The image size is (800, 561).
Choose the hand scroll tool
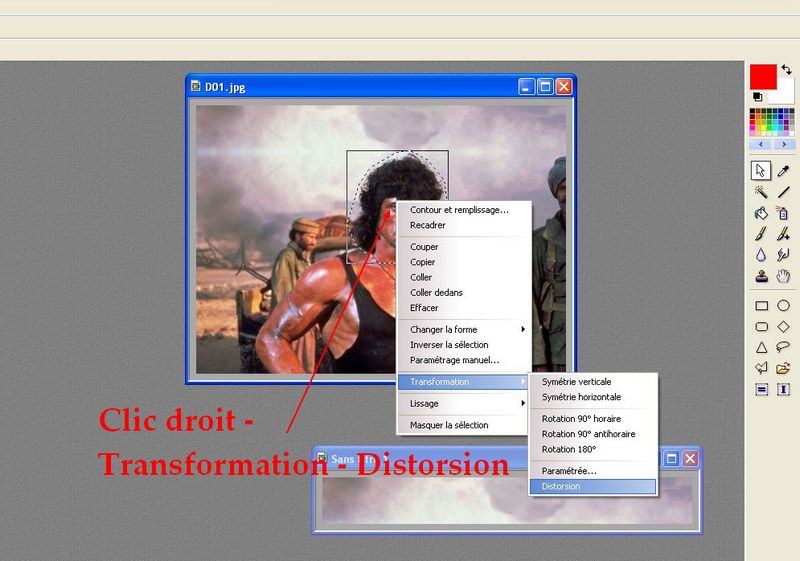(784, 276)
